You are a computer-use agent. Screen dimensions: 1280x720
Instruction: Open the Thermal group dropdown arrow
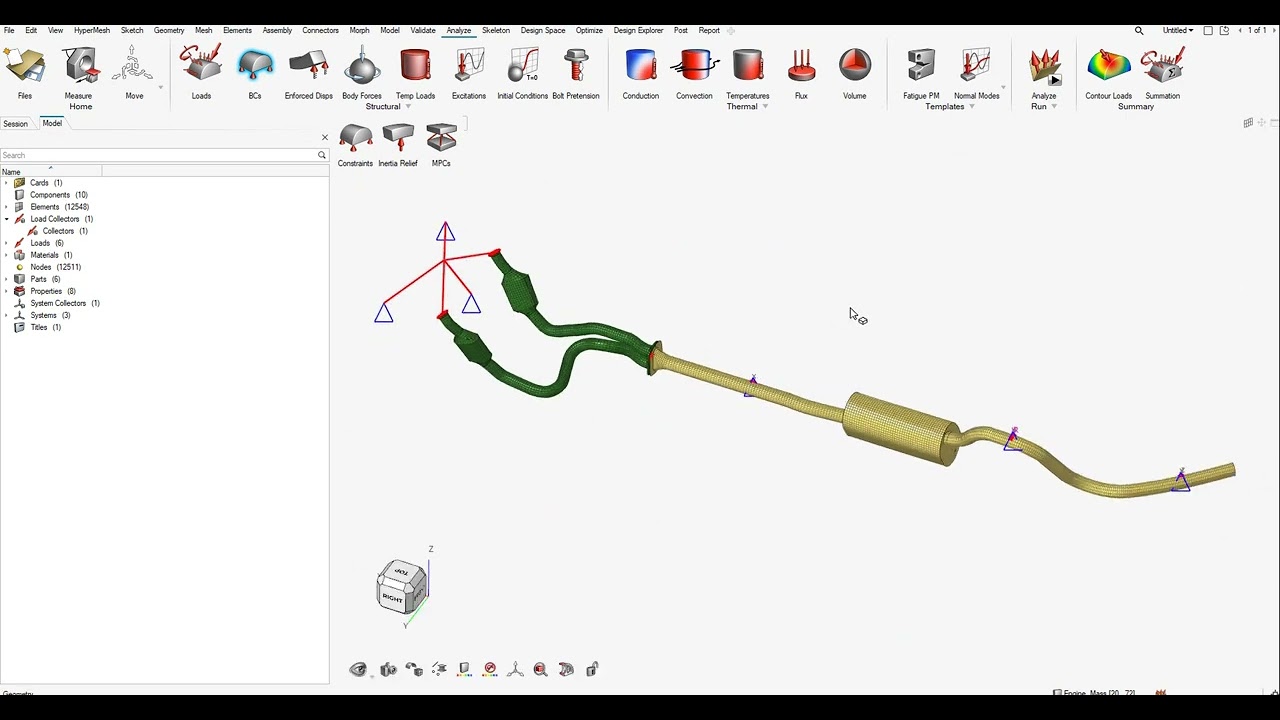[x=765, y=107]
